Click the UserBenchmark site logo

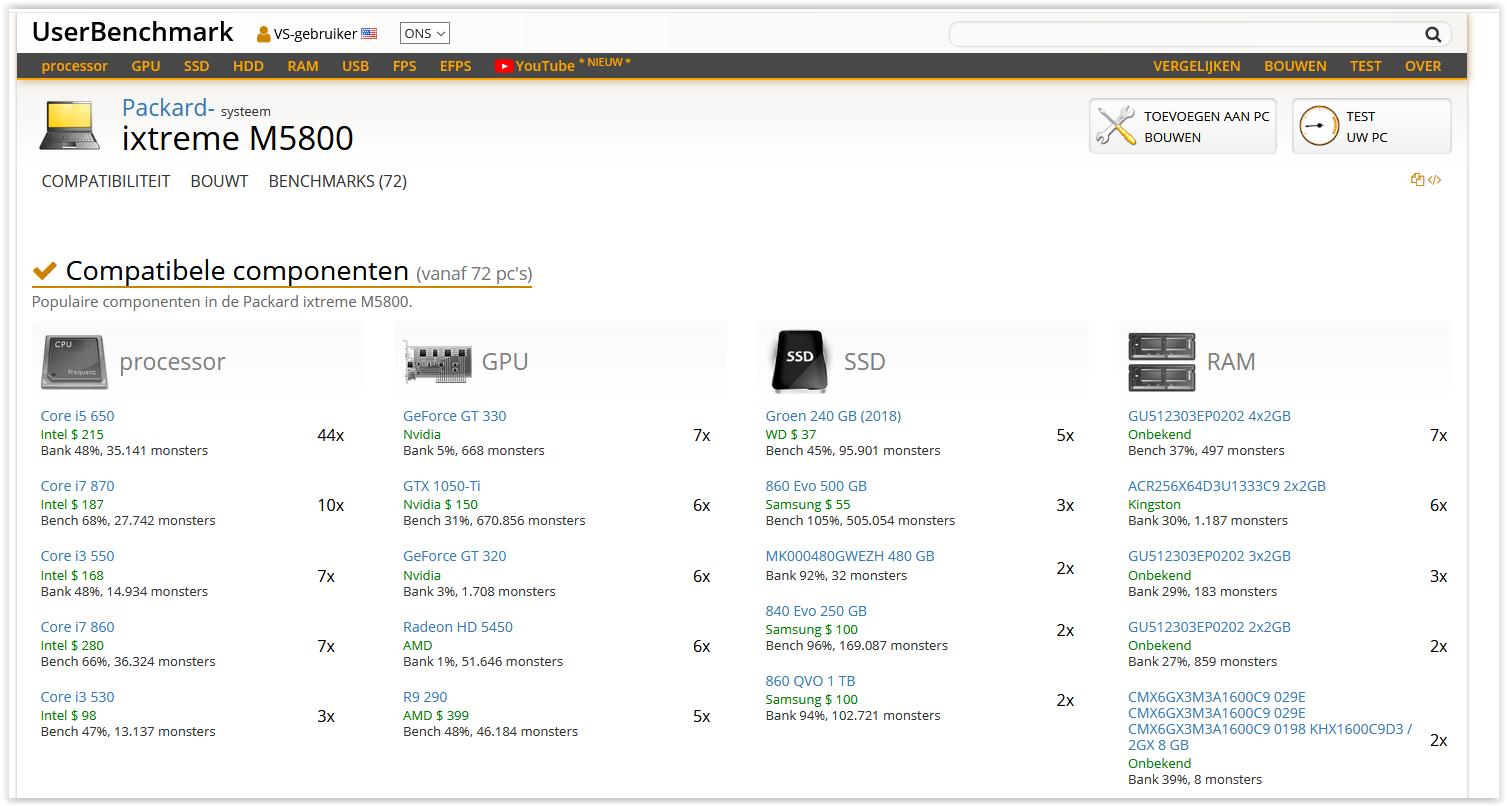pyautogui.click(x=133, y=32)
